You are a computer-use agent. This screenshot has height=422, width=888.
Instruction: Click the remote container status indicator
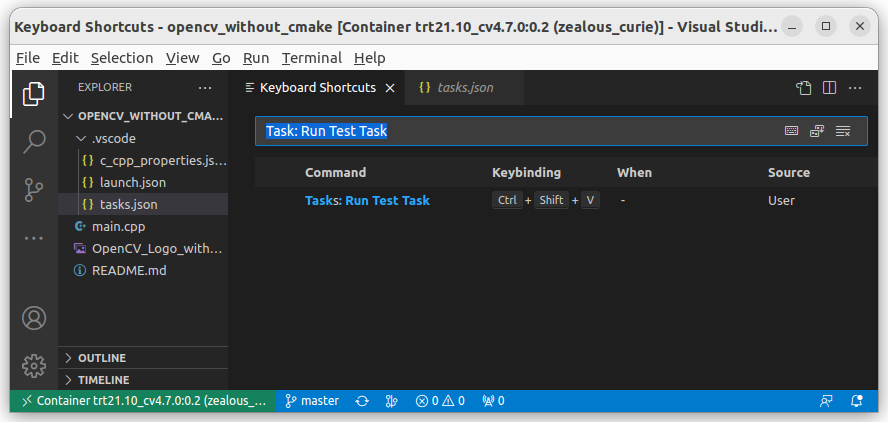(x=143, y=401)
